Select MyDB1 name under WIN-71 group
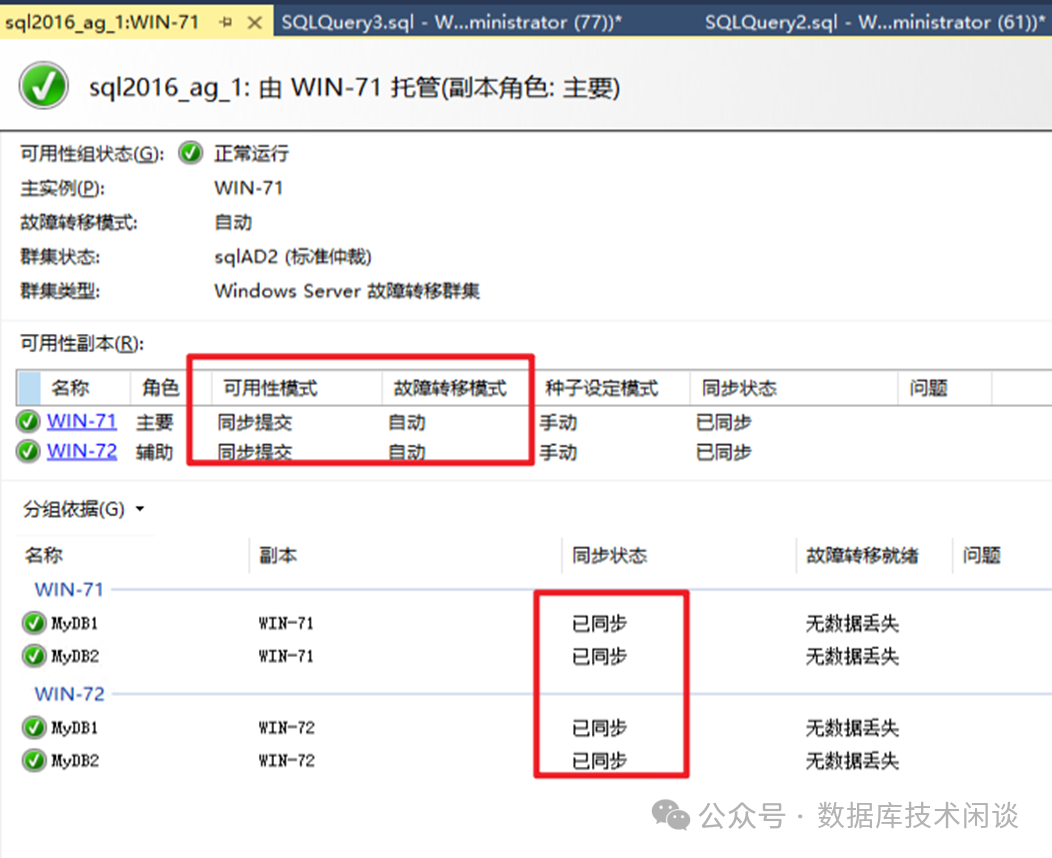 [74, 623]
